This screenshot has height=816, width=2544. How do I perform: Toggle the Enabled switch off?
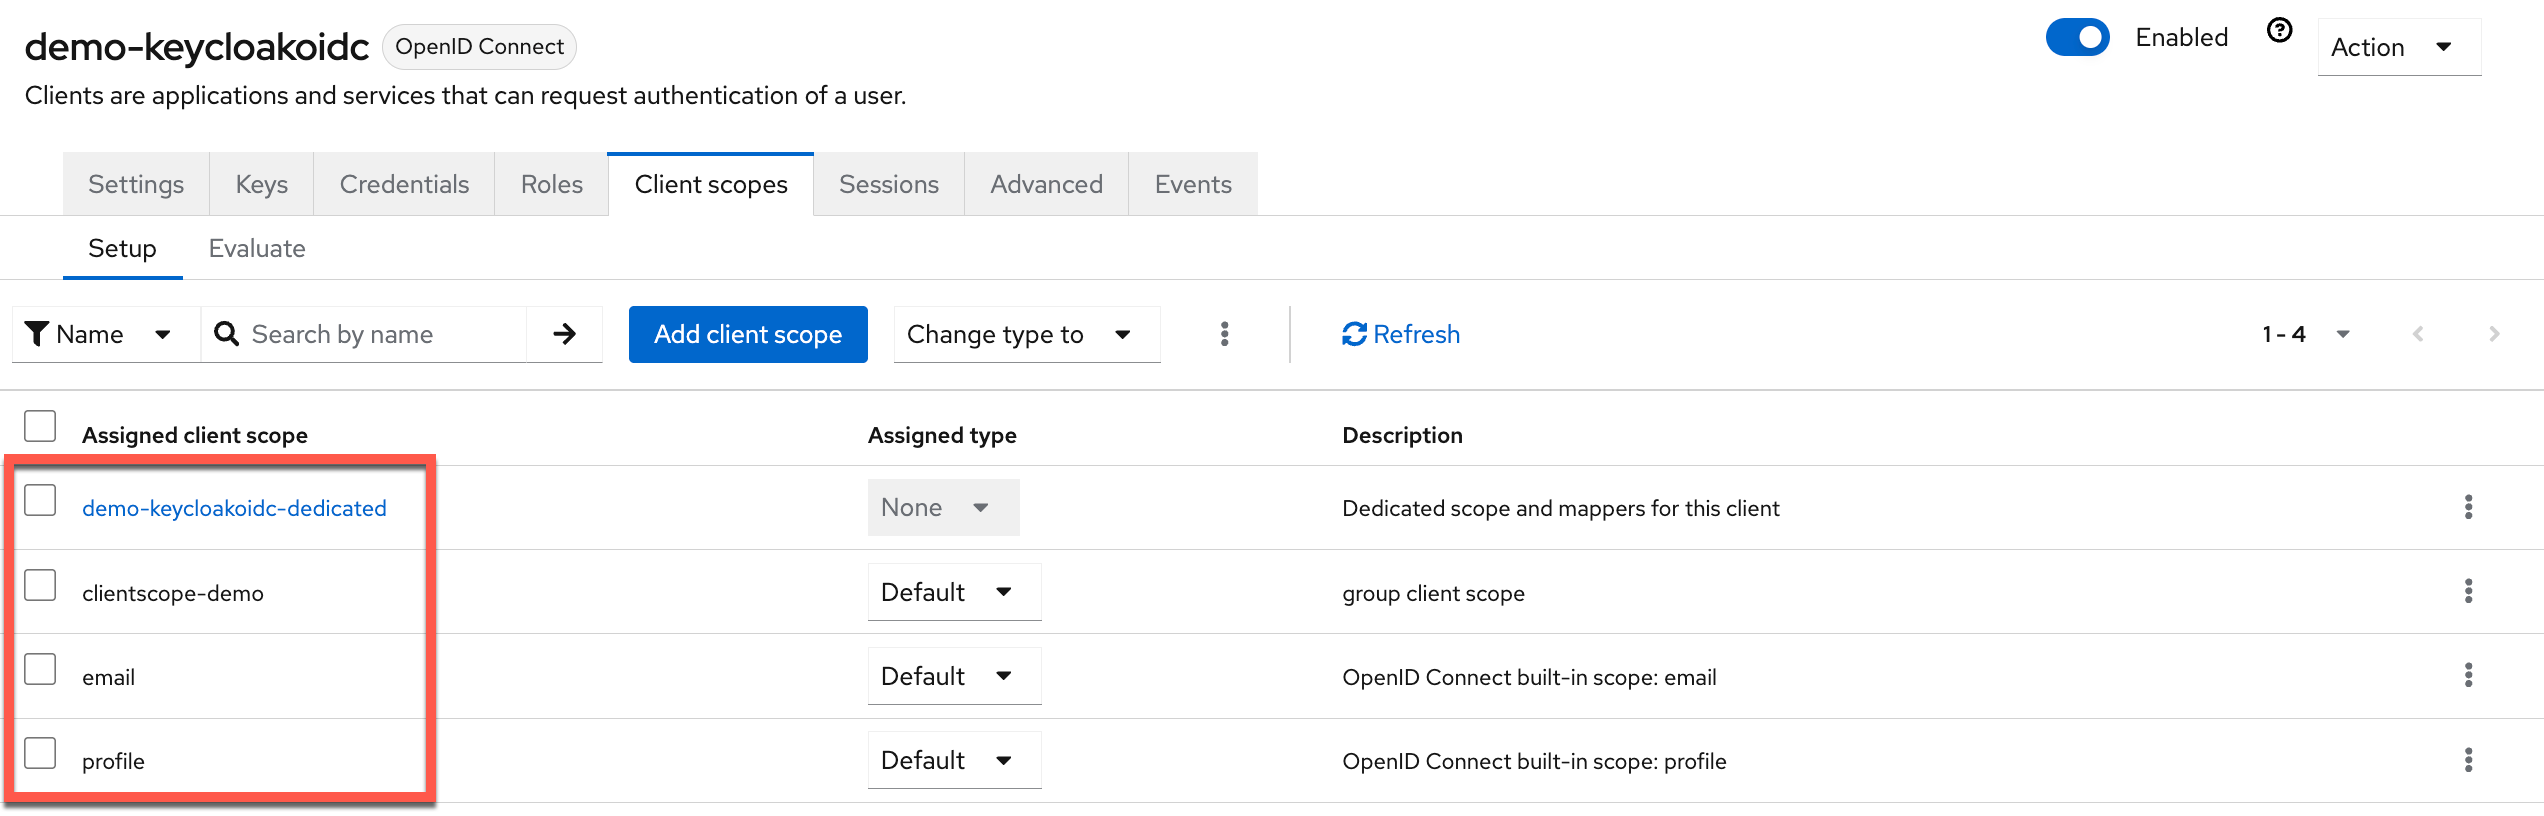click(2077, 38)
